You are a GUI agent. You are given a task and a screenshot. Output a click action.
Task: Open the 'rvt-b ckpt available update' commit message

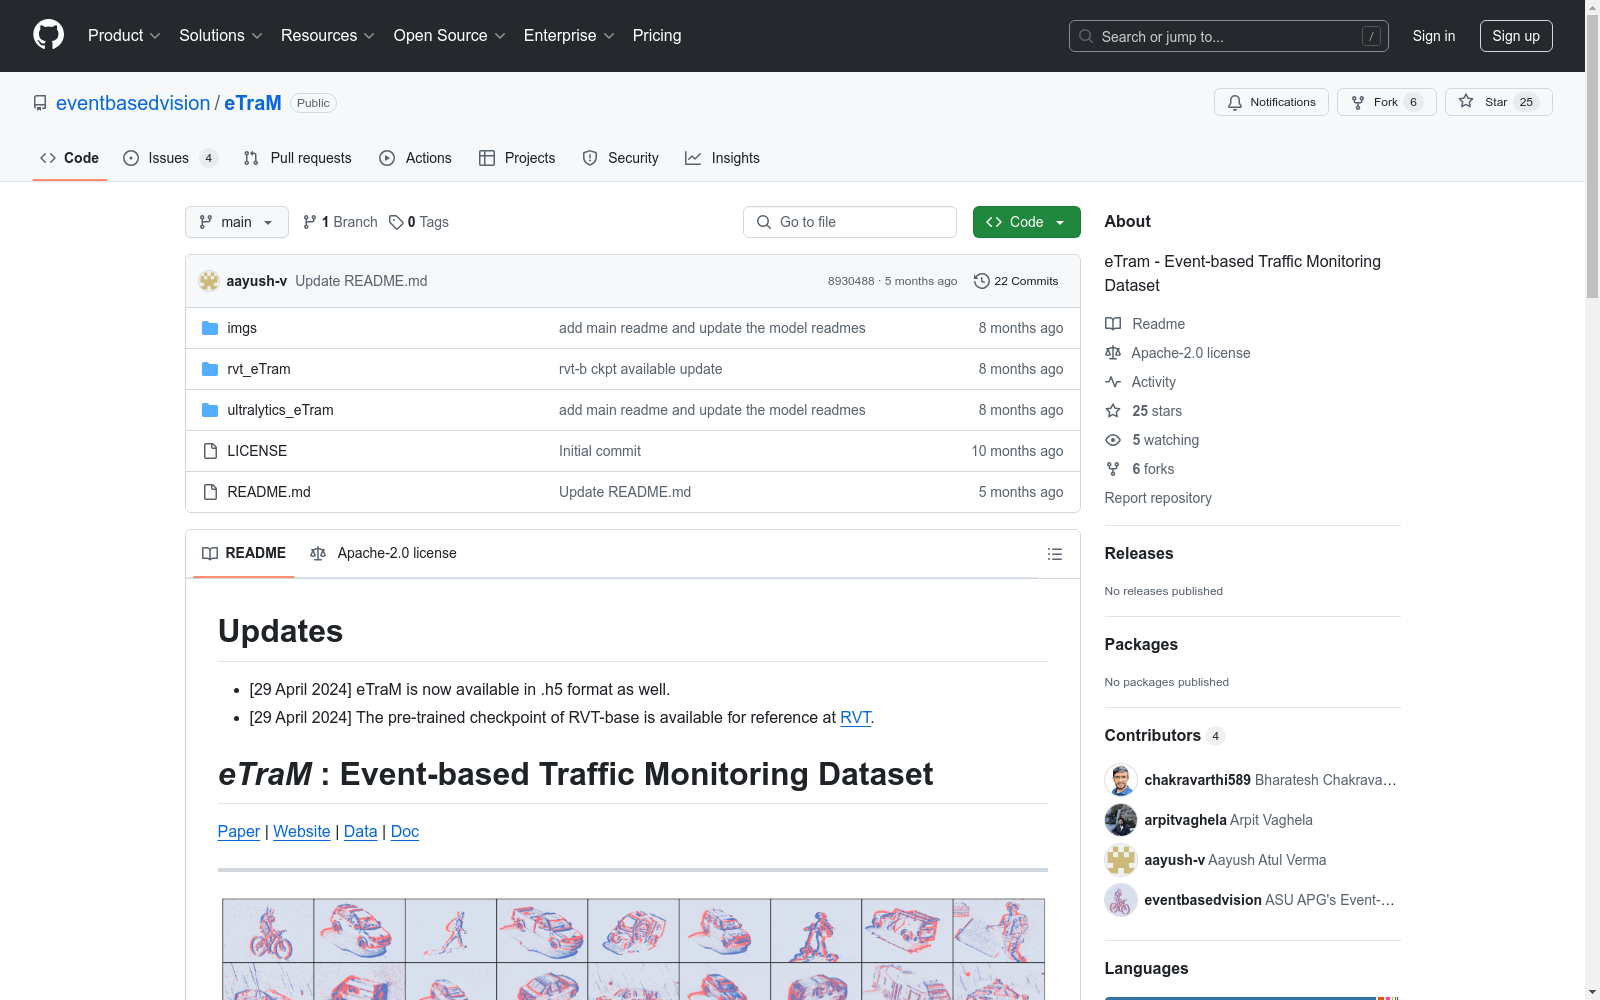pyautogui.click(x=640, y=369)
